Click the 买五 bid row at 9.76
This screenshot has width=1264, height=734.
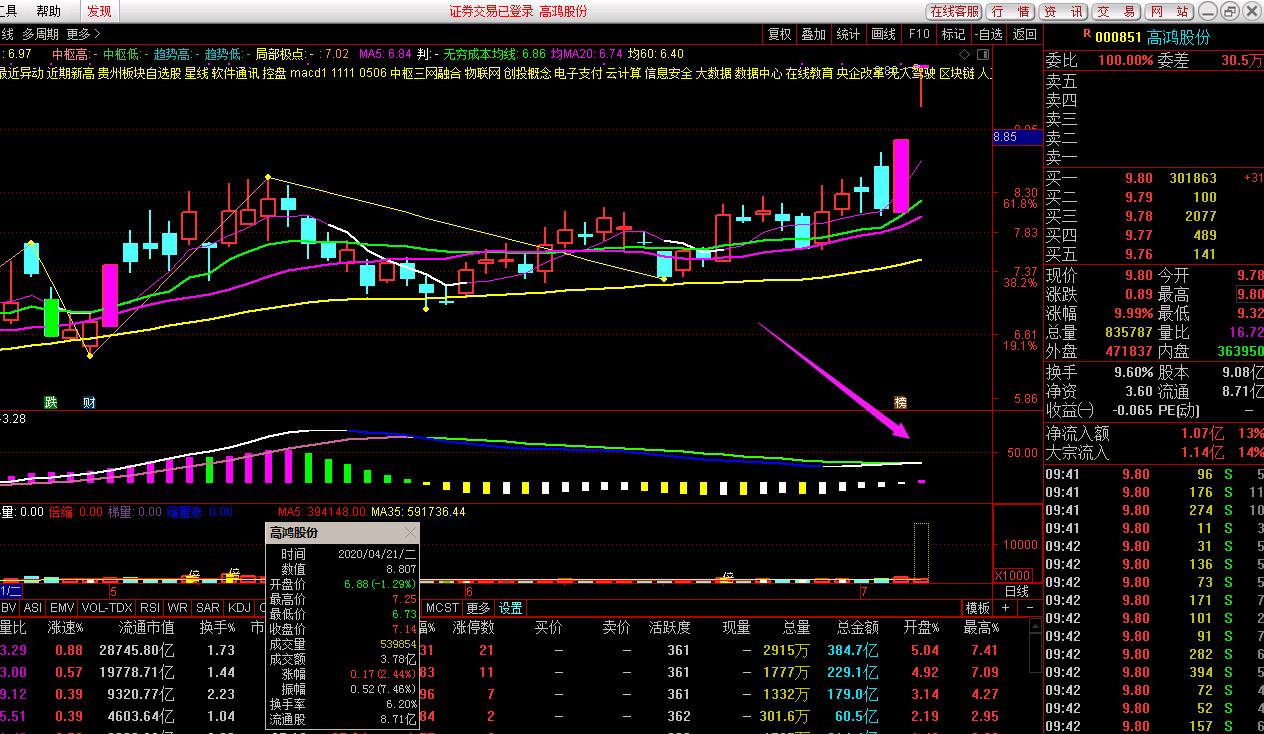tap(1154, 254)
